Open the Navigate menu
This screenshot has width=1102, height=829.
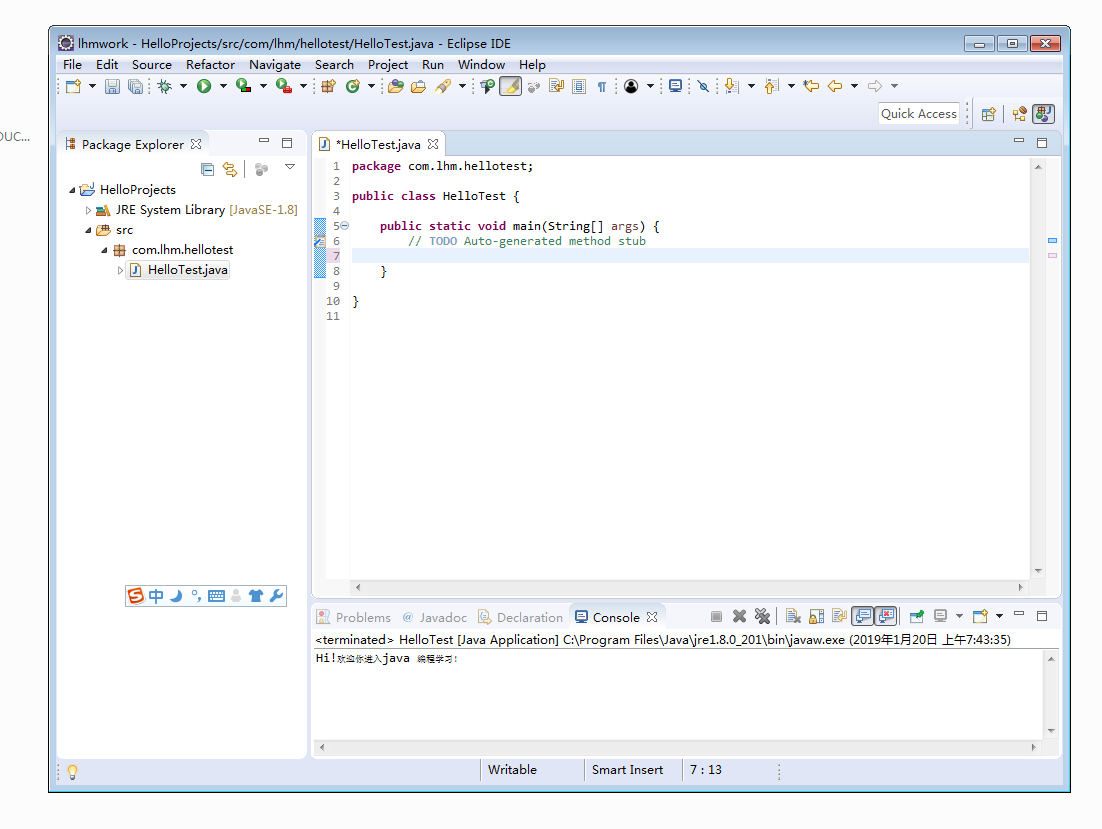coord(275,65)
